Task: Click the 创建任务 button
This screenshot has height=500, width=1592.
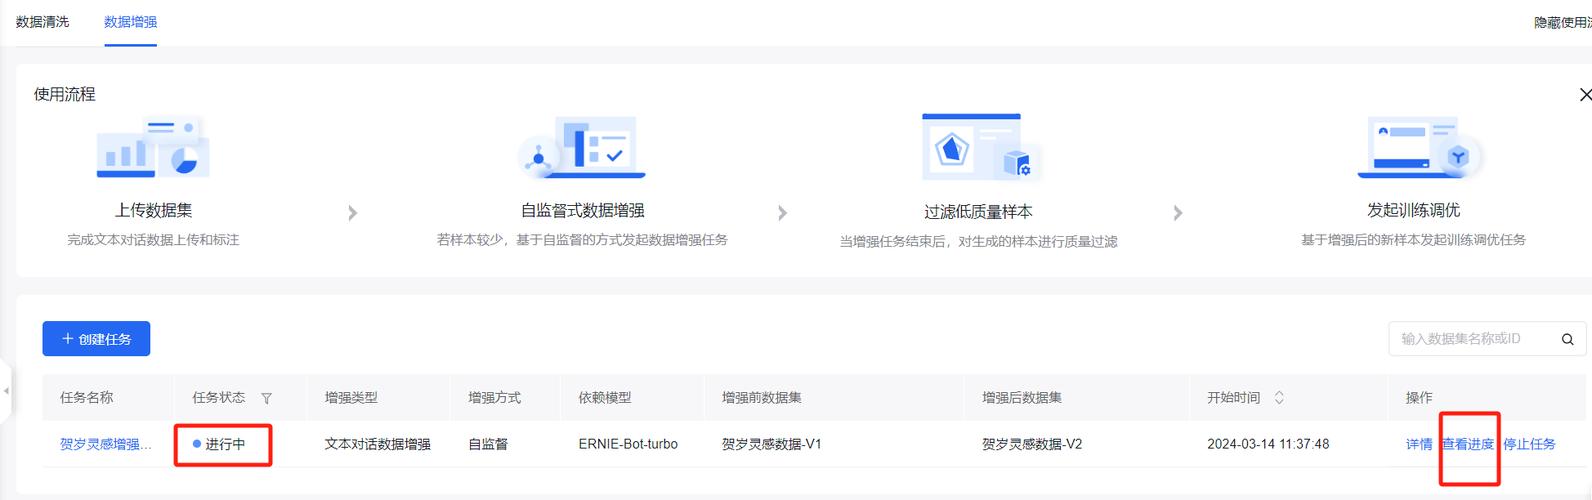Action: tap(96, 339)
